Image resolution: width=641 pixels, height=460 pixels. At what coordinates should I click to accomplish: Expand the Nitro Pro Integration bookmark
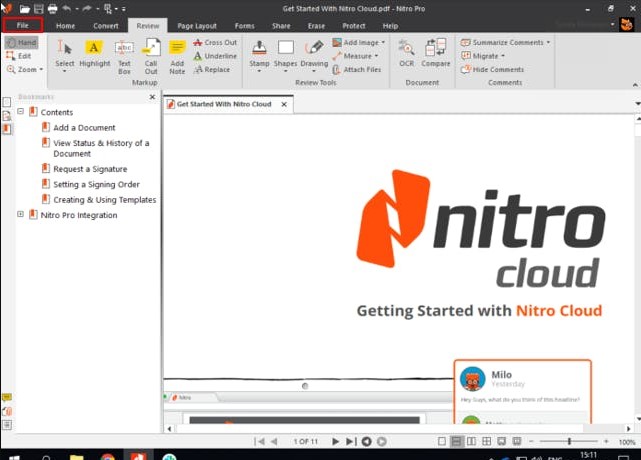point(20,214)
